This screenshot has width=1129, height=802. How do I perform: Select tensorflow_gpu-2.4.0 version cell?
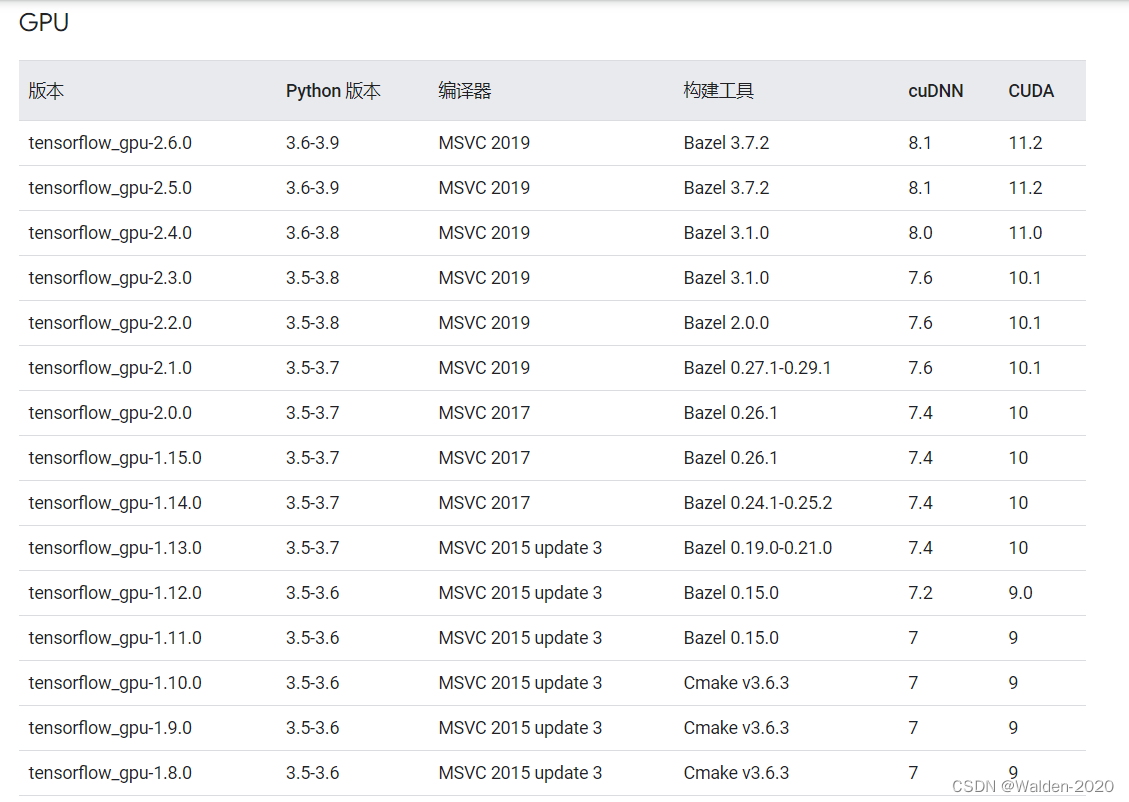click(110, 233)
